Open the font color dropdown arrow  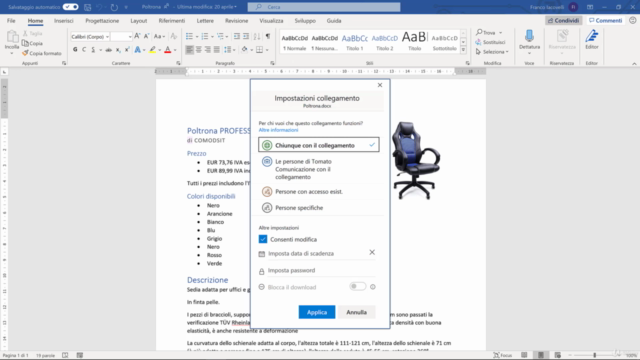175,50
